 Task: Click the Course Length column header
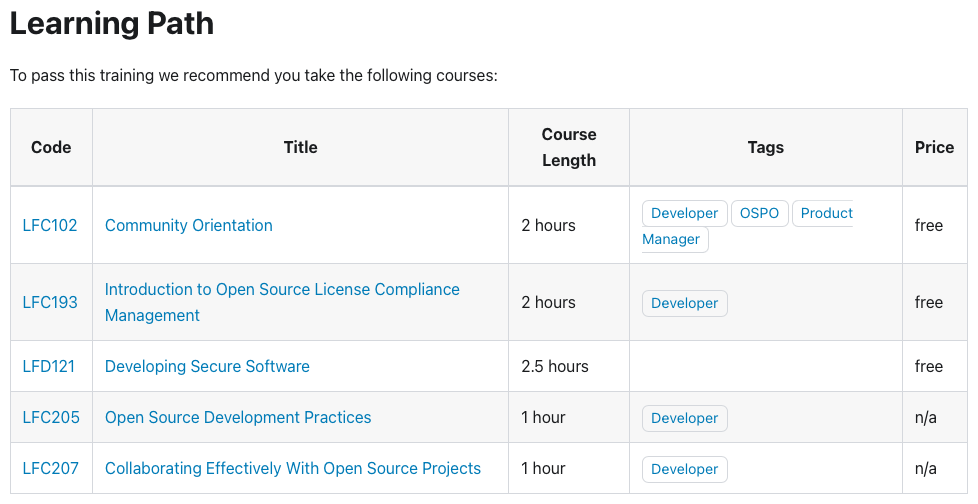(569, 147)
